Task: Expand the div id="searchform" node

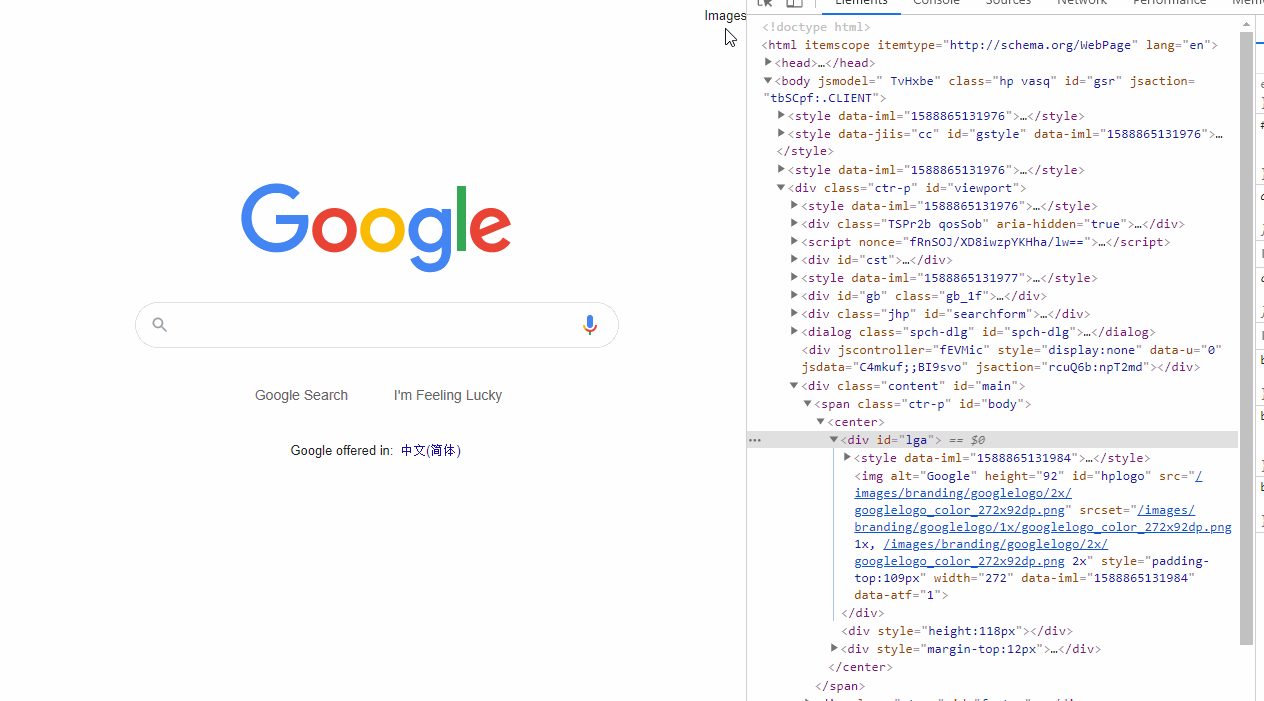Action: pyautogui.click(x=794, y=313)
